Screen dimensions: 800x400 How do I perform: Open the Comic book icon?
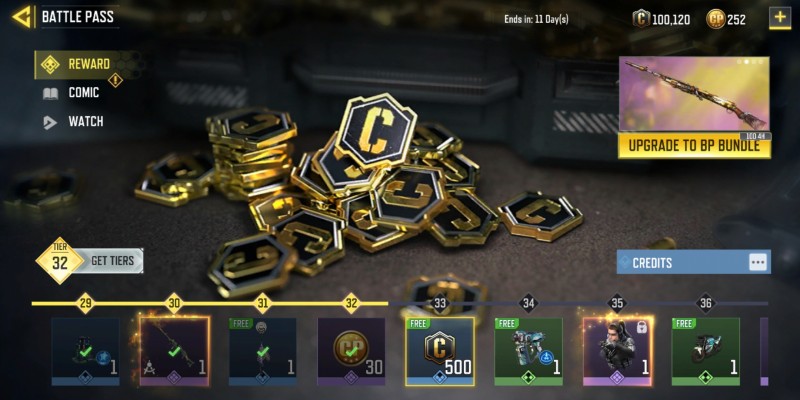50,93
